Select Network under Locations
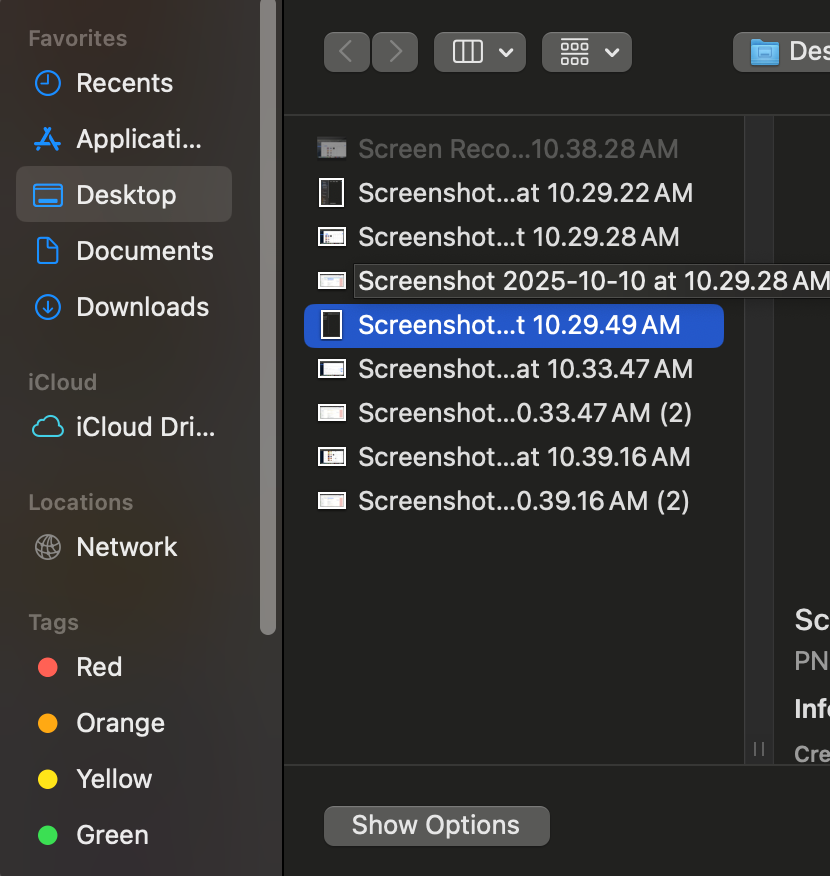Screen dimensions: 830x876 pyautogui.click(x=126, y=547)
